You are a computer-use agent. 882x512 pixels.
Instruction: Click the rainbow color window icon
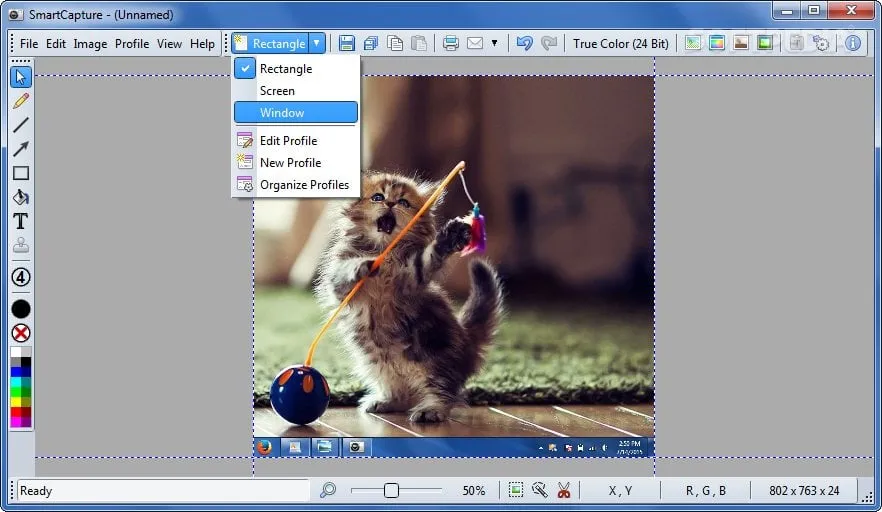click(x=717, y=43)
